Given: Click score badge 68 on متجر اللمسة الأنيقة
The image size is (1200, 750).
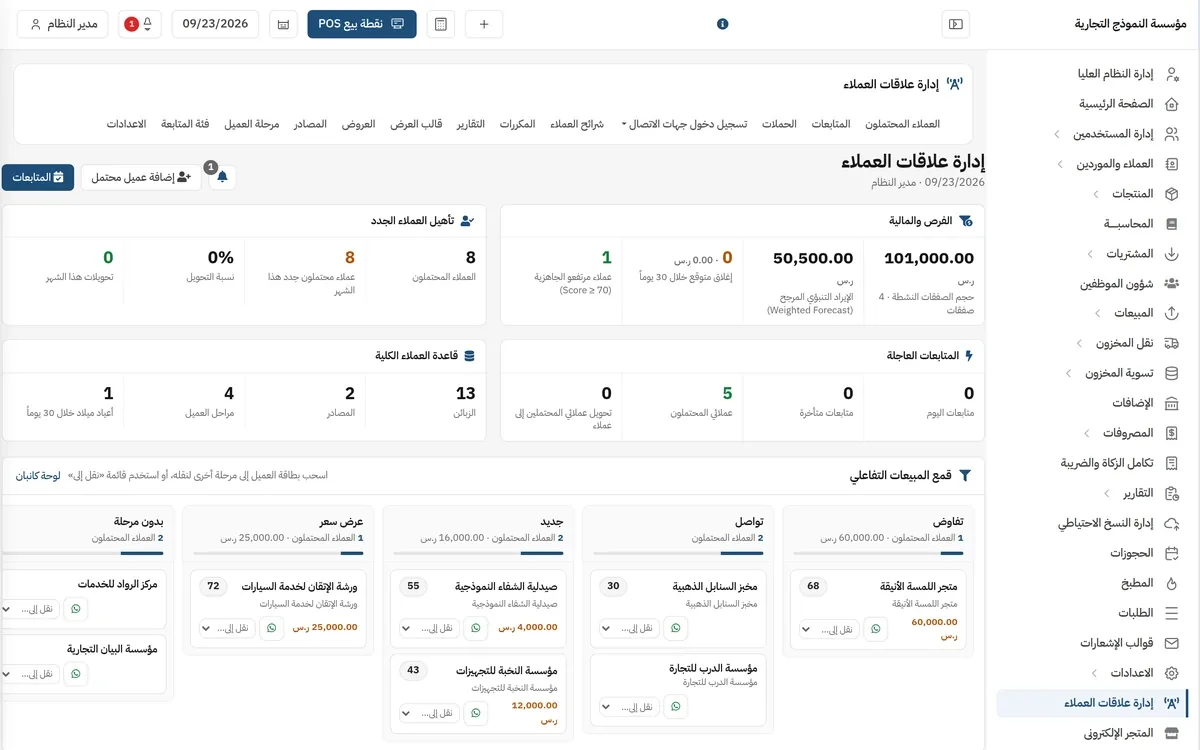Looking at the screenshot, I should point(813,586).
